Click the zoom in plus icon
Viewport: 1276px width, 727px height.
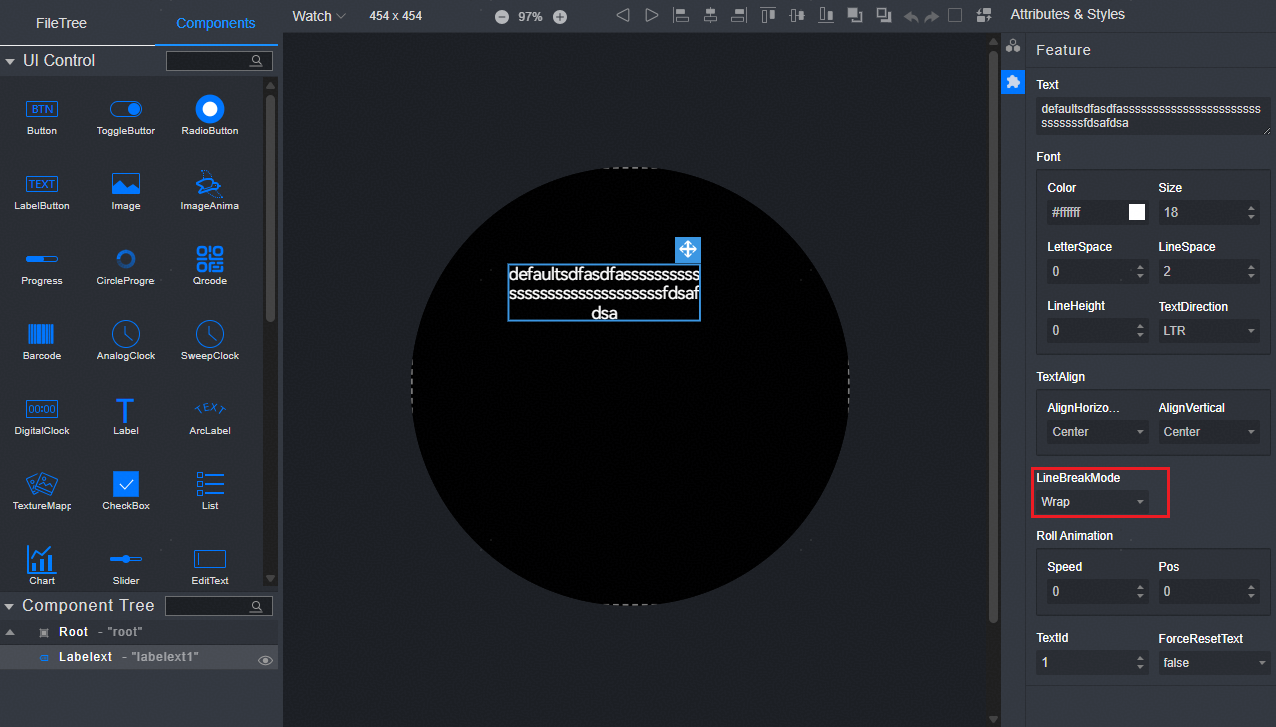(x=560, y=17)
